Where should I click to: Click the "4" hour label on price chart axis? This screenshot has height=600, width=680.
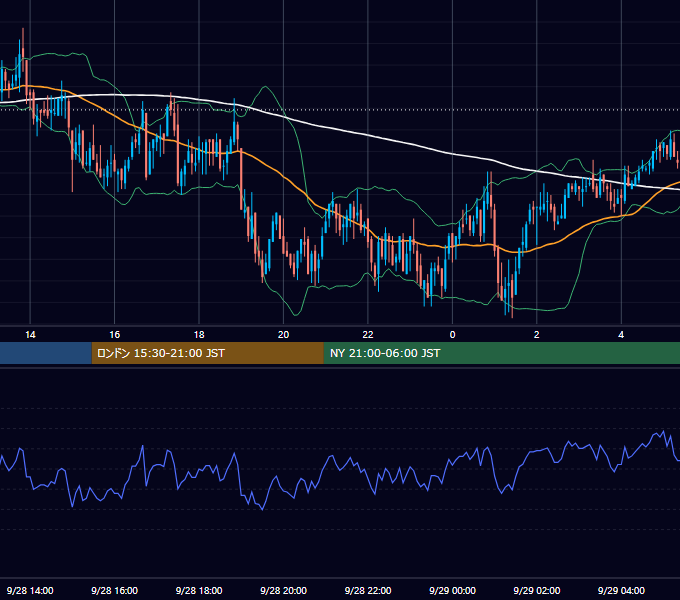point(621,335)
